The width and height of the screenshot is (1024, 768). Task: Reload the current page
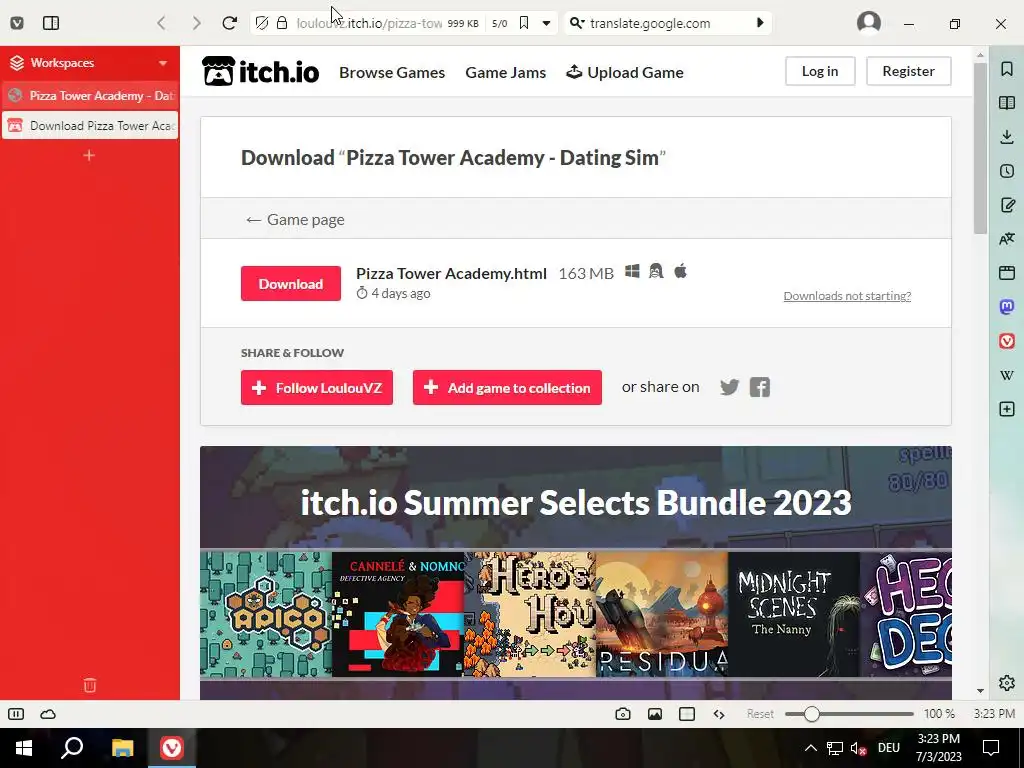tap(229, 24)
